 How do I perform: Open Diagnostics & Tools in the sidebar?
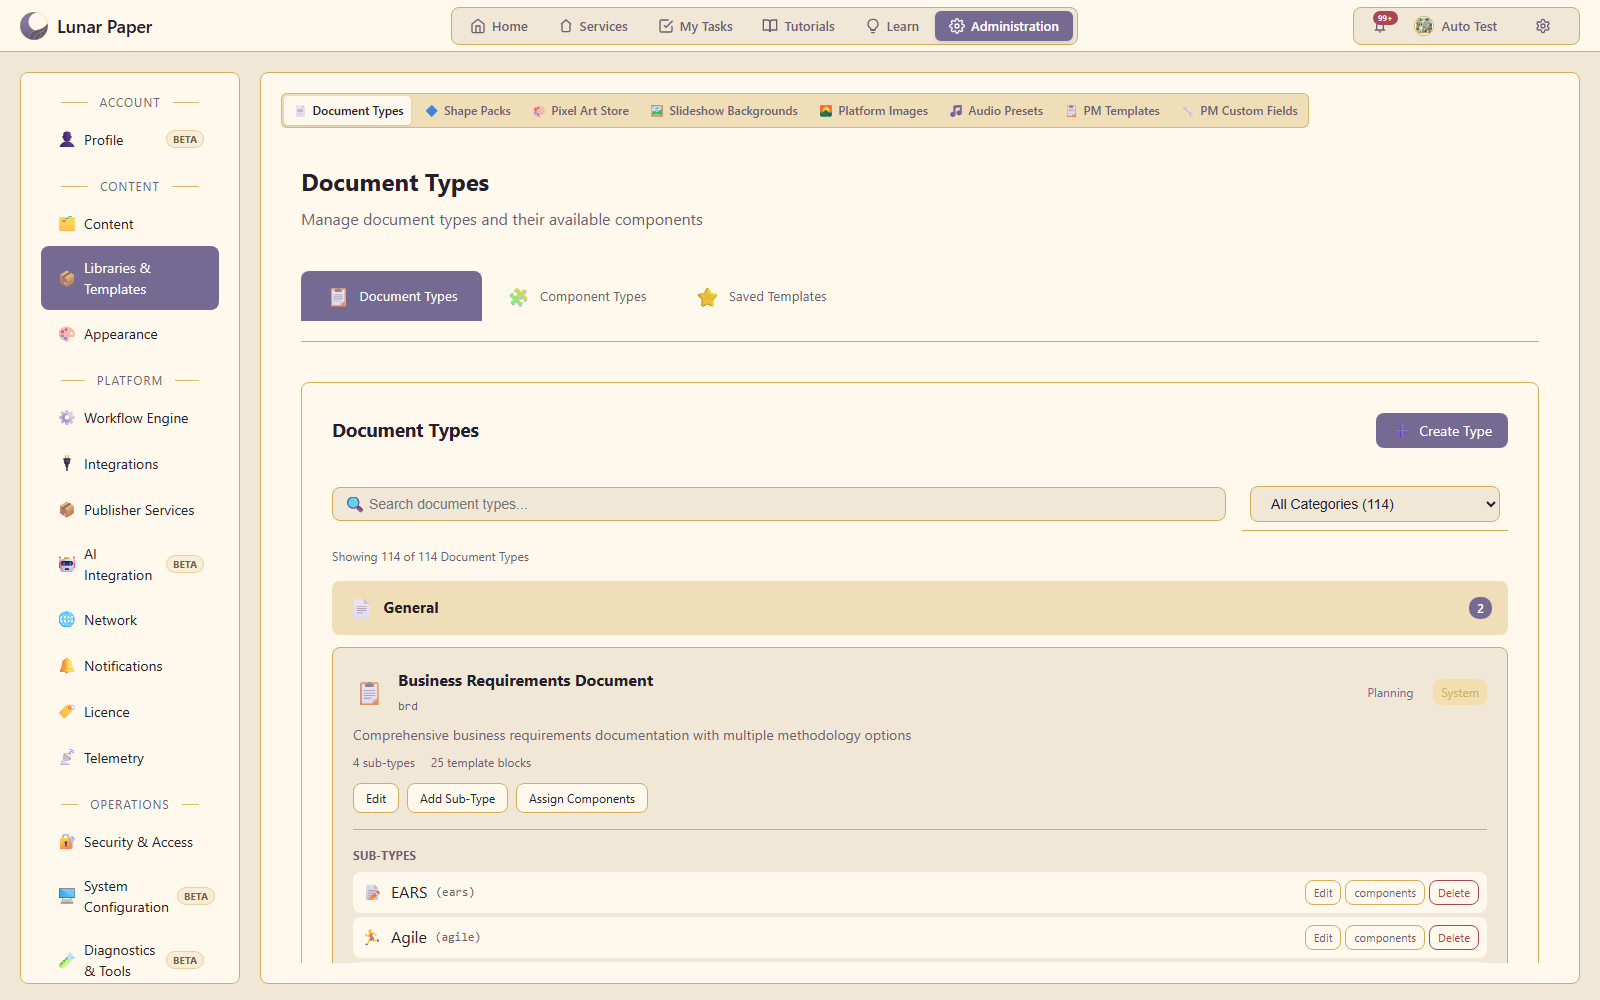pyautogui.click(x=130, y=960)
